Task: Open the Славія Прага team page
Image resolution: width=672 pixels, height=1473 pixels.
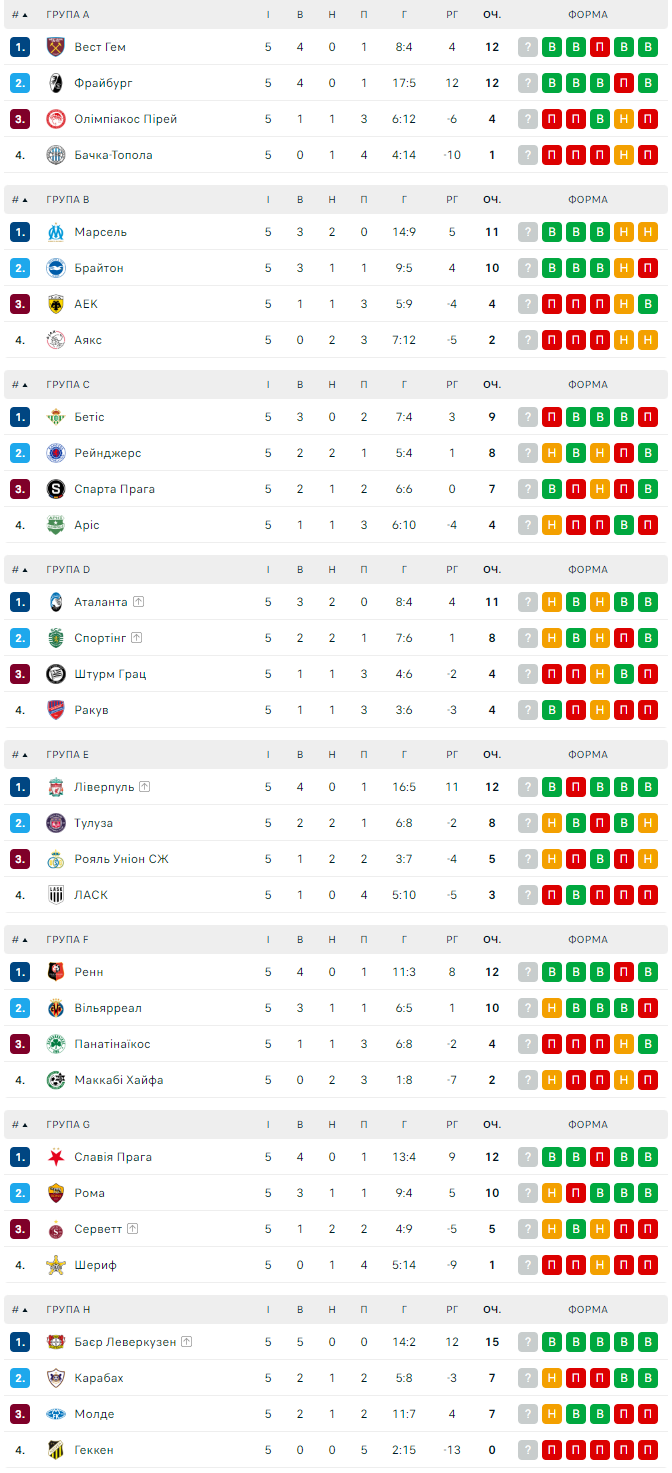Action: point(113,1157)
